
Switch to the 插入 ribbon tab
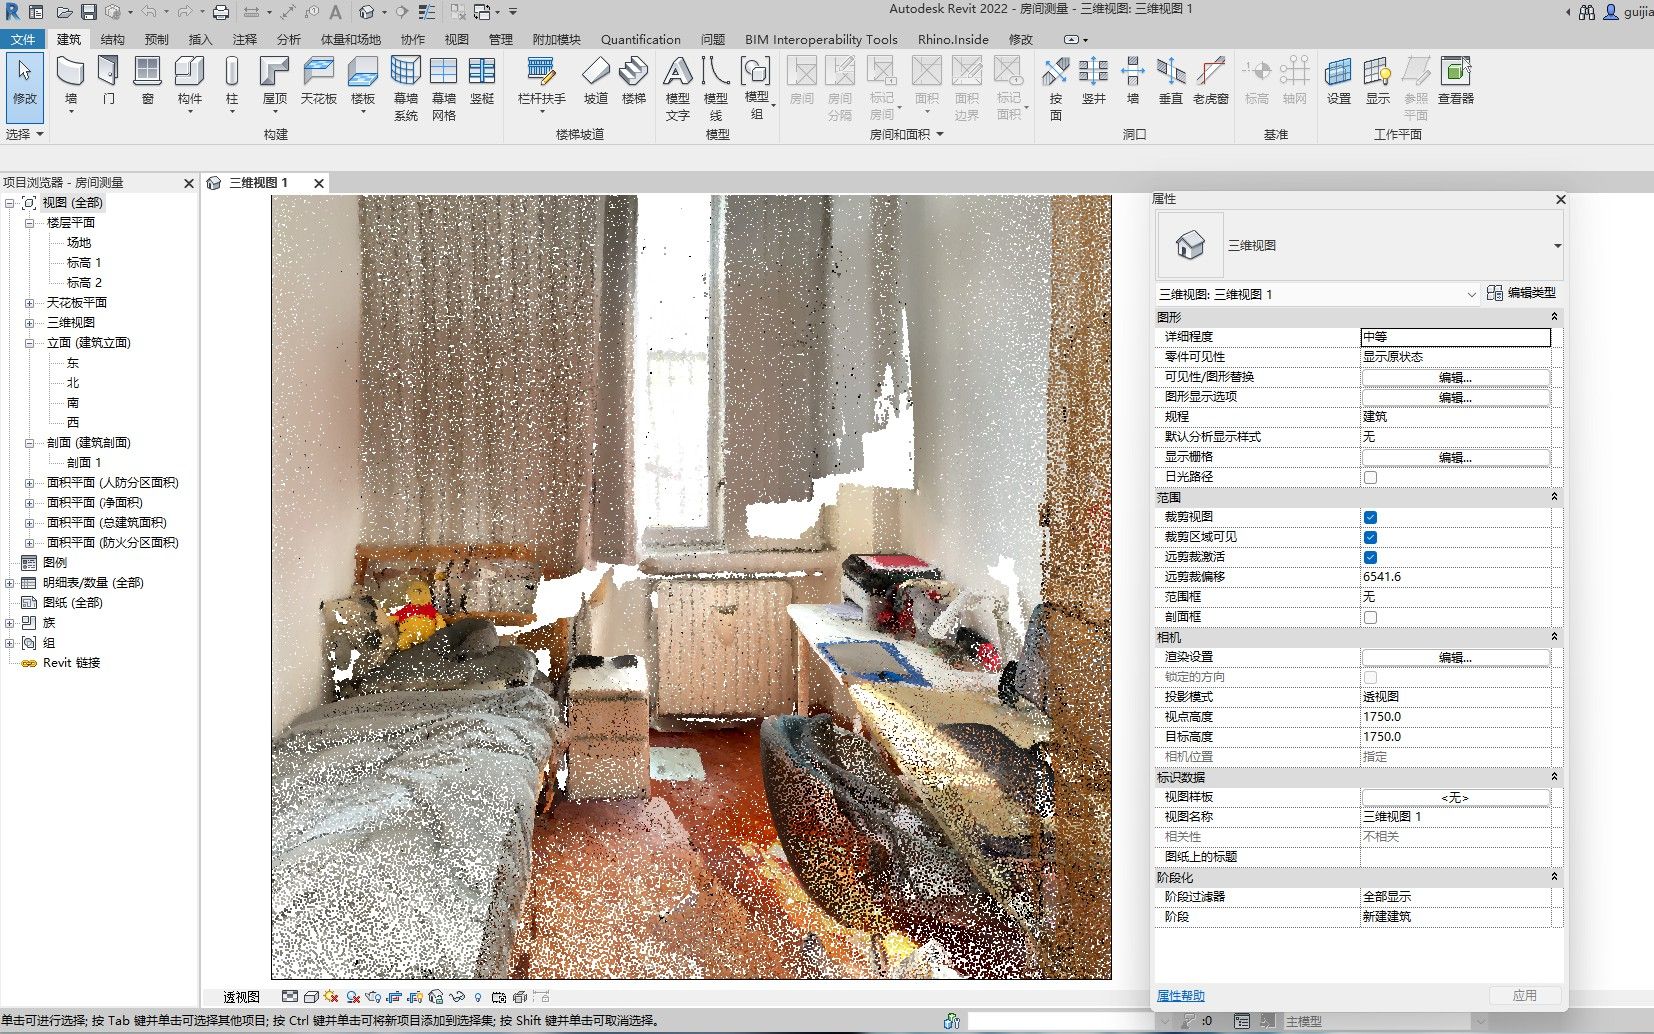pos(198,39)
